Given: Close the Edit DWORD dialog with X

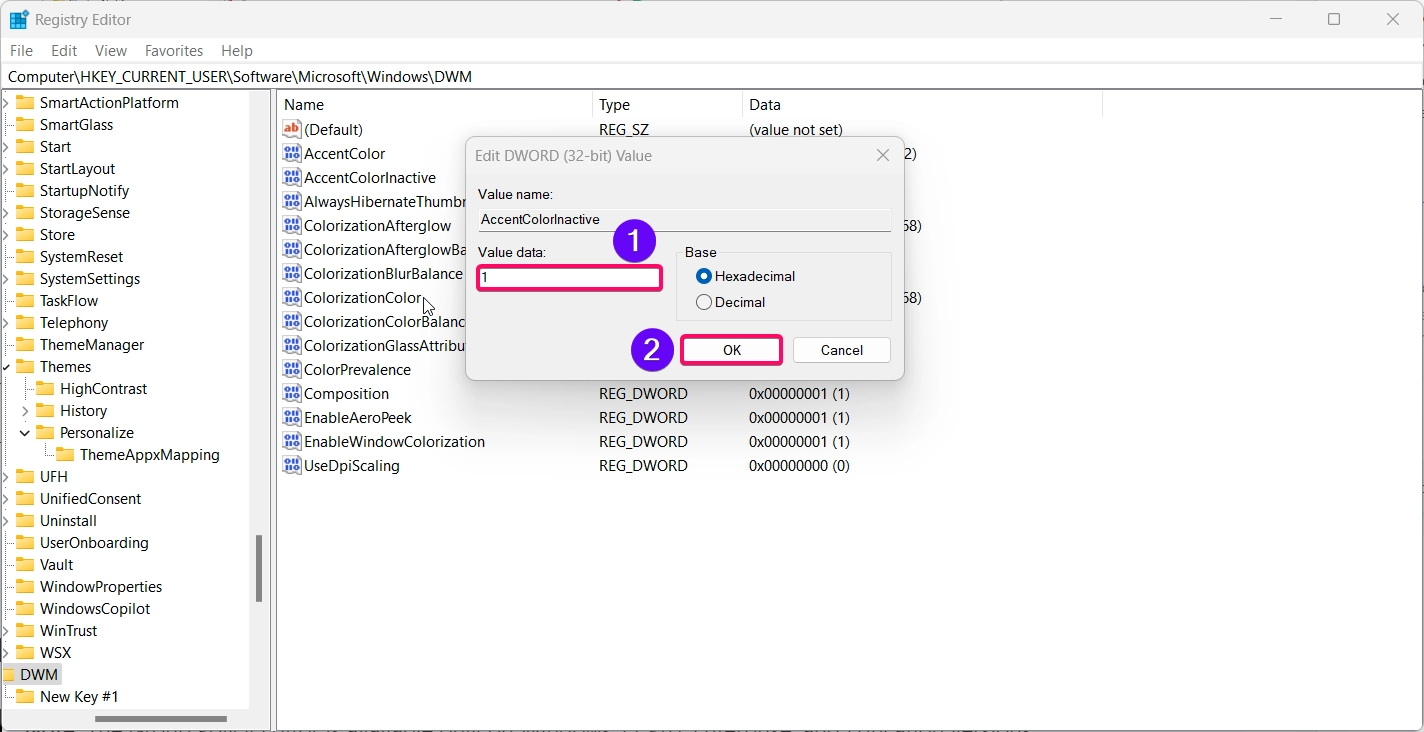Looking at the screenshot, I should pos(883,156).
